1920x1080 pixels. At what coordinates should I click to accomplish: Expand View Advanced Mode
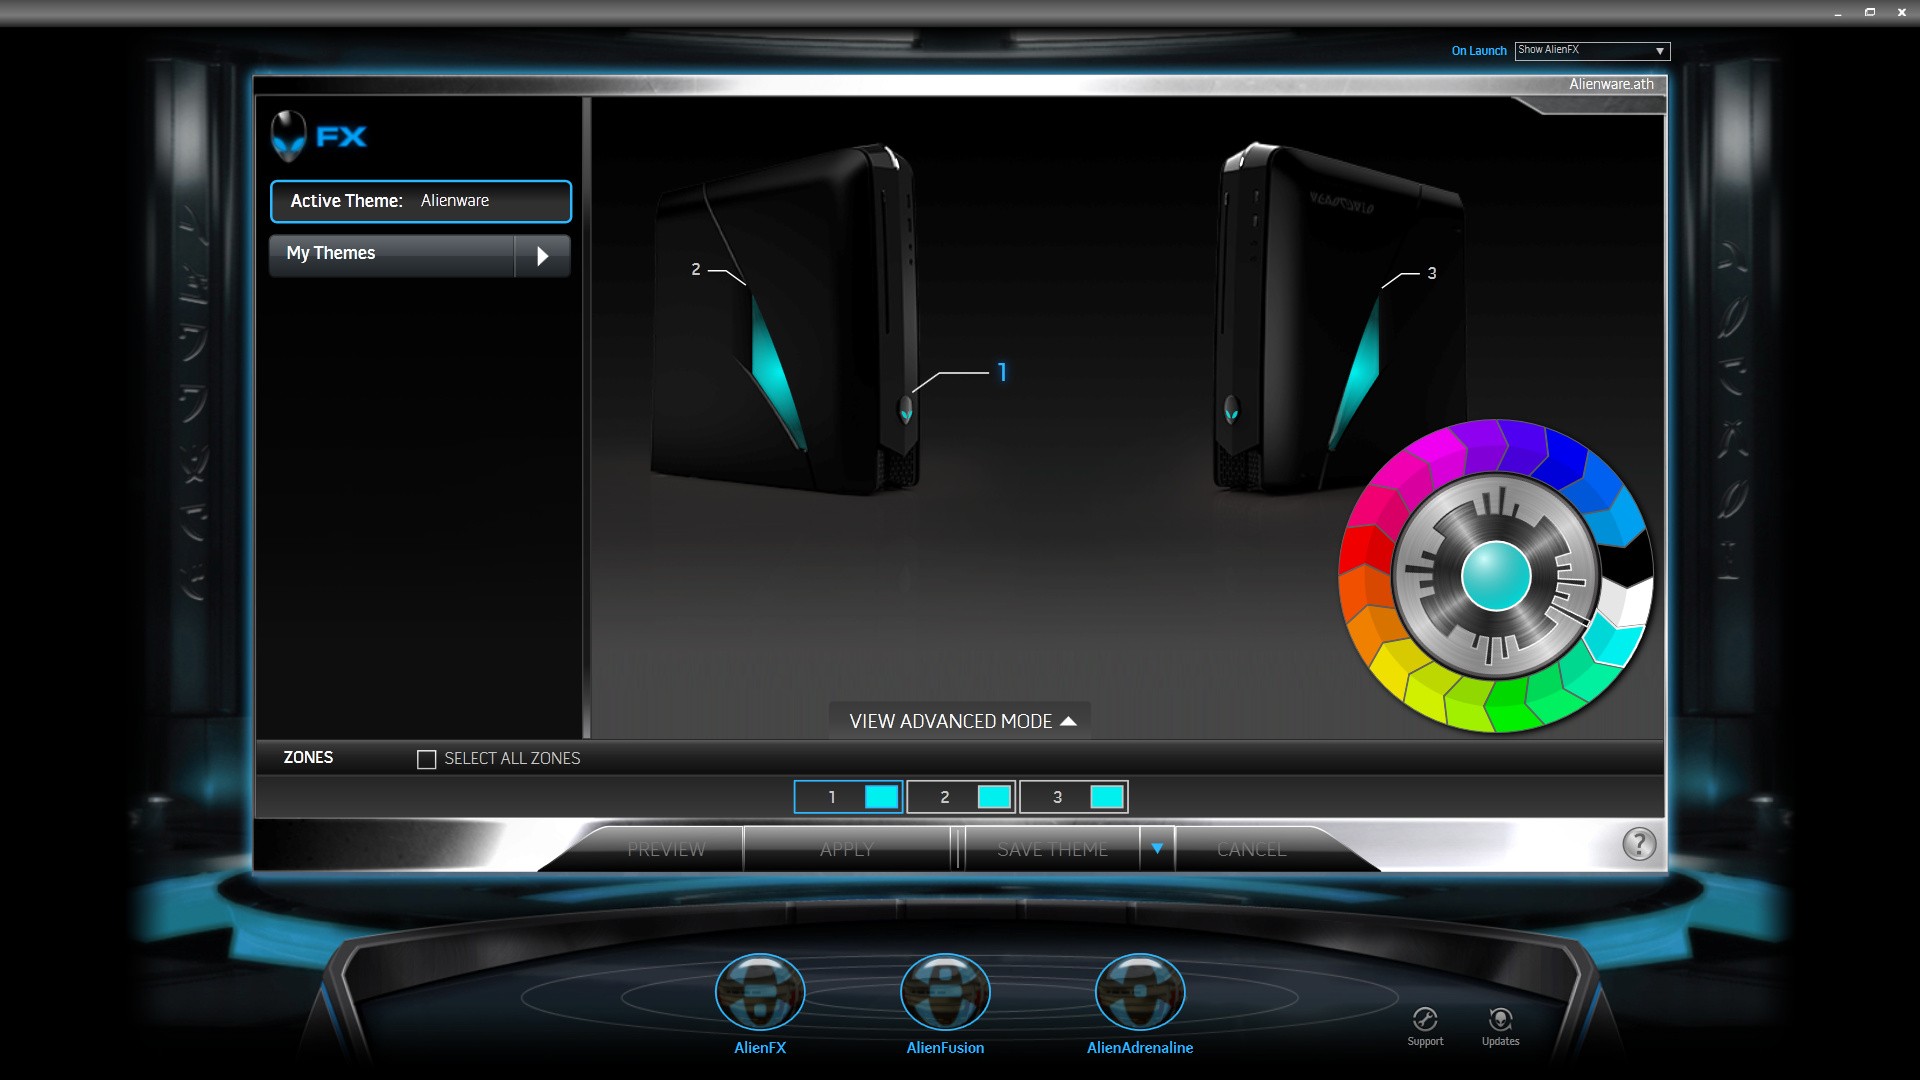961,721
